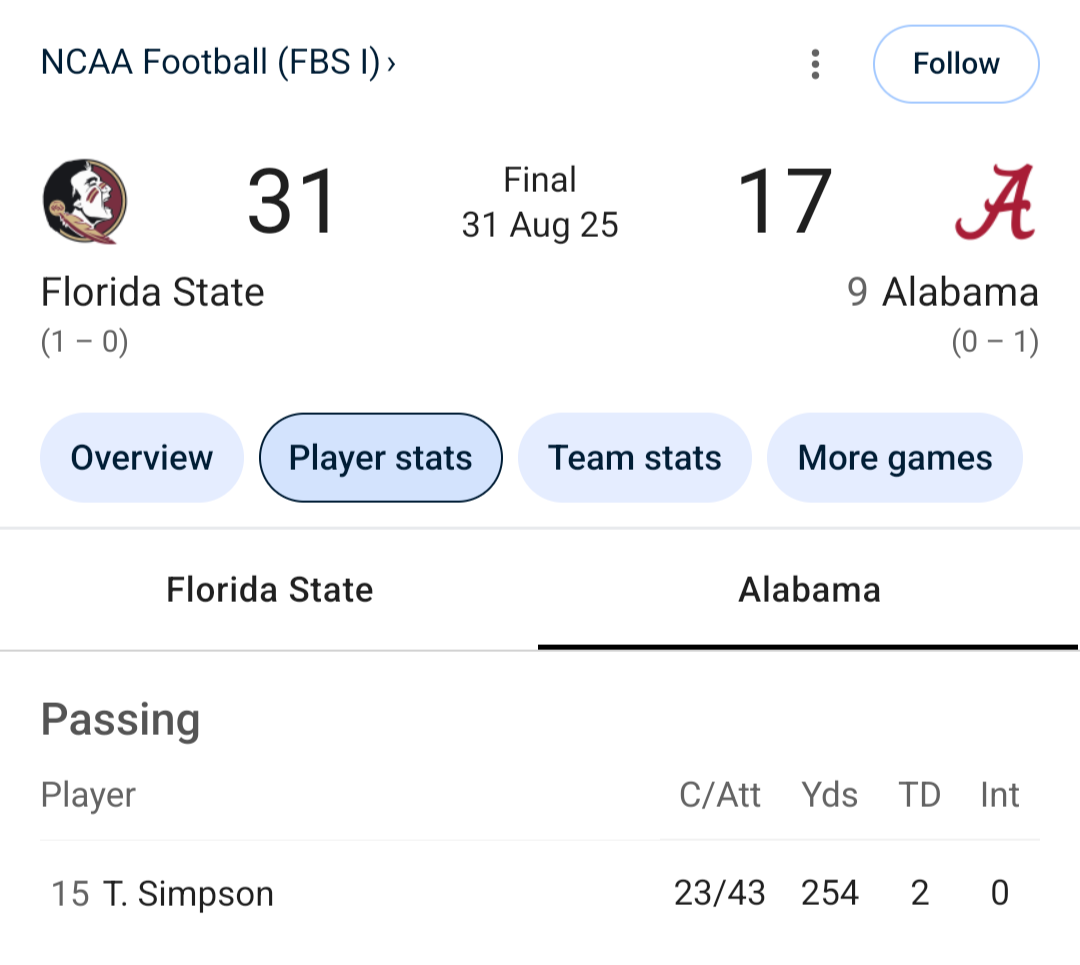
Task: Select the Player stats chip
Action: tap(380, 458)
